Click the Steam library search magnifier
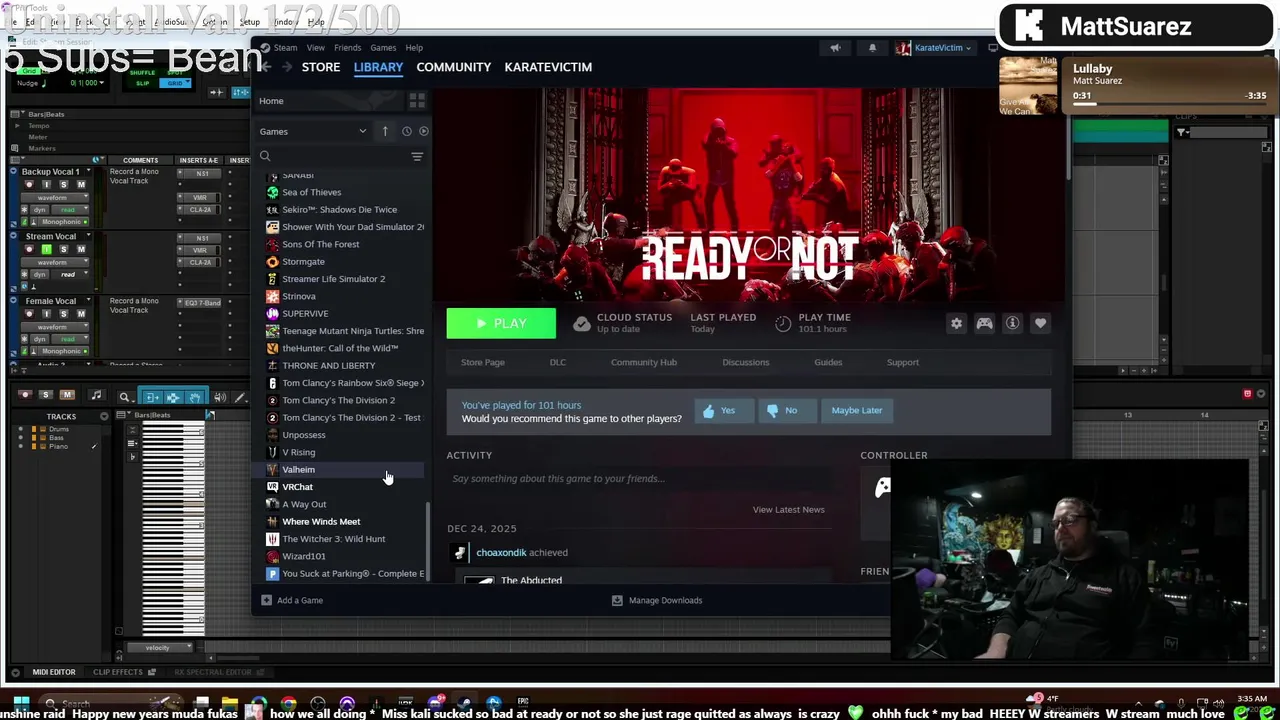The height and width of the screenshot is (720, 1280). (x=265, y=156)
